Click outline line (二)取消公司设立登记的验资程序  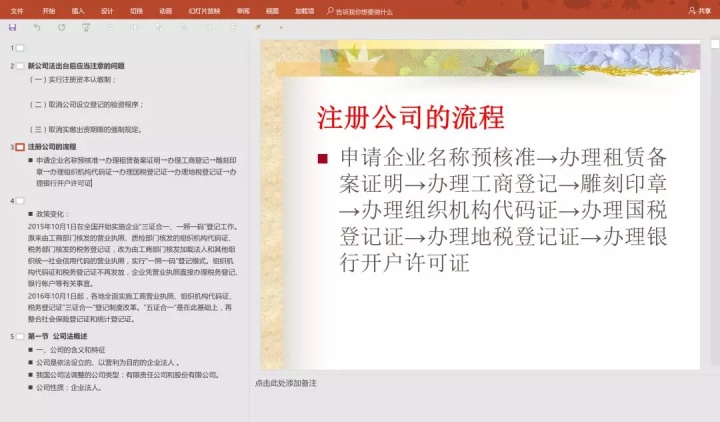[x=86, y=105]
